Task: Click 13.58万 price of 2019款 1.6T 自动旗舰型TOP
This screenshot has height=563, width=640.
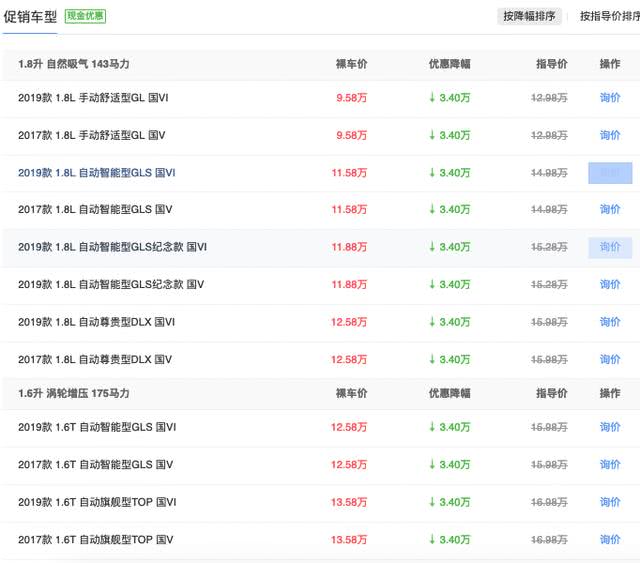Action: pyautogui.click(x=349, y=502)
